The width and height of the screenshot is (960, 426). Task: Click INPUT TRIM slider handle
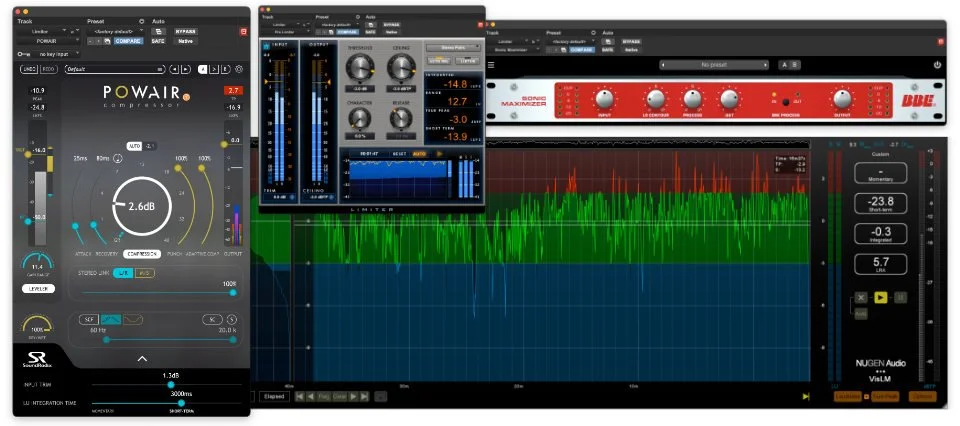pos(171,384)
